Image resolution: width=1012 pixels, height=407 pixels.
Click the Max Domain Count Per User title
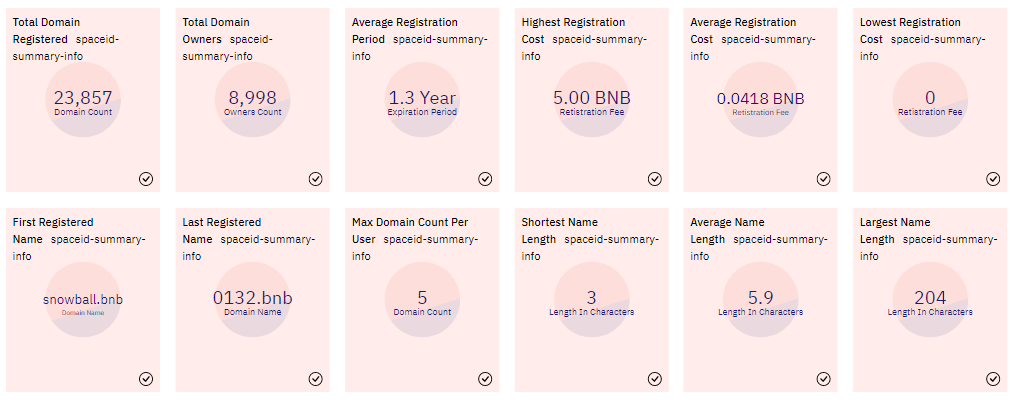click(x=410, y=222)
